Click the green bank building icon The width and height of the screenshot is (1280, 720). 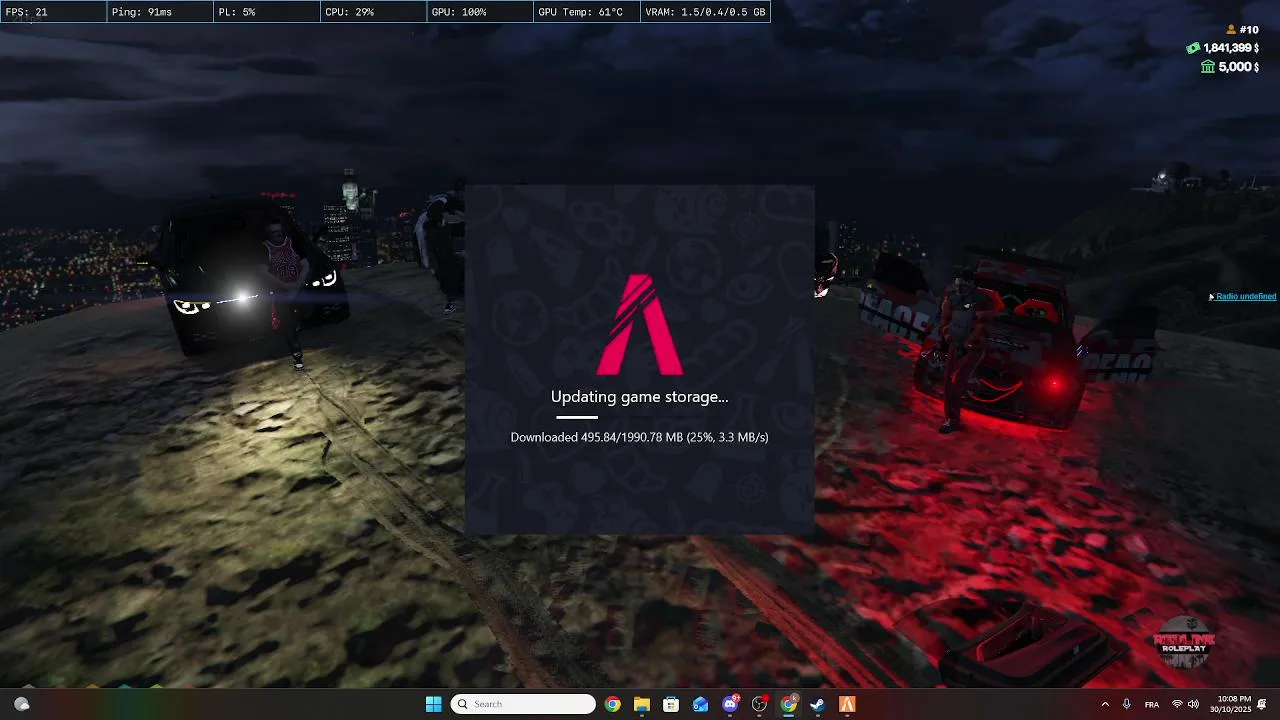tap(1207, 67)
